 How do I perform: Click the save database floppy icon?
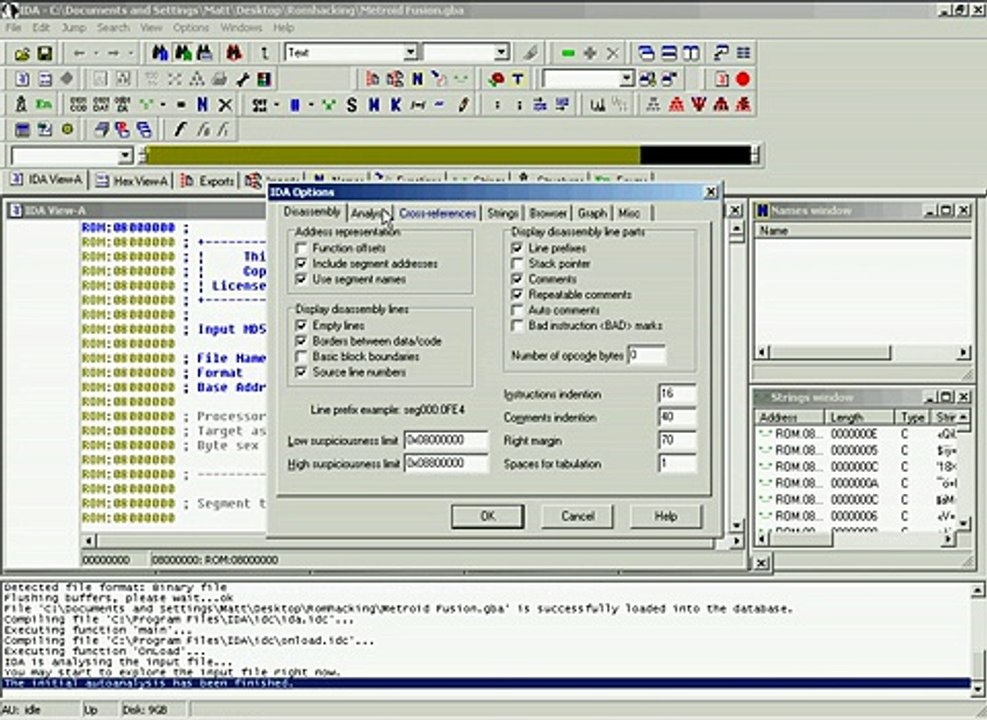point(44,53)
